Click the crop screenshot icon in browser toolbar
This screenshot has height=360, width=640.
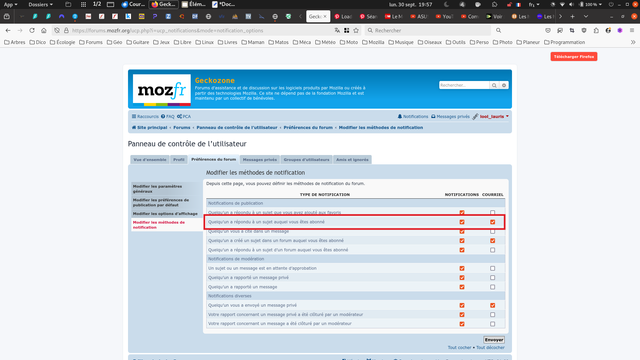pos(572,31)
